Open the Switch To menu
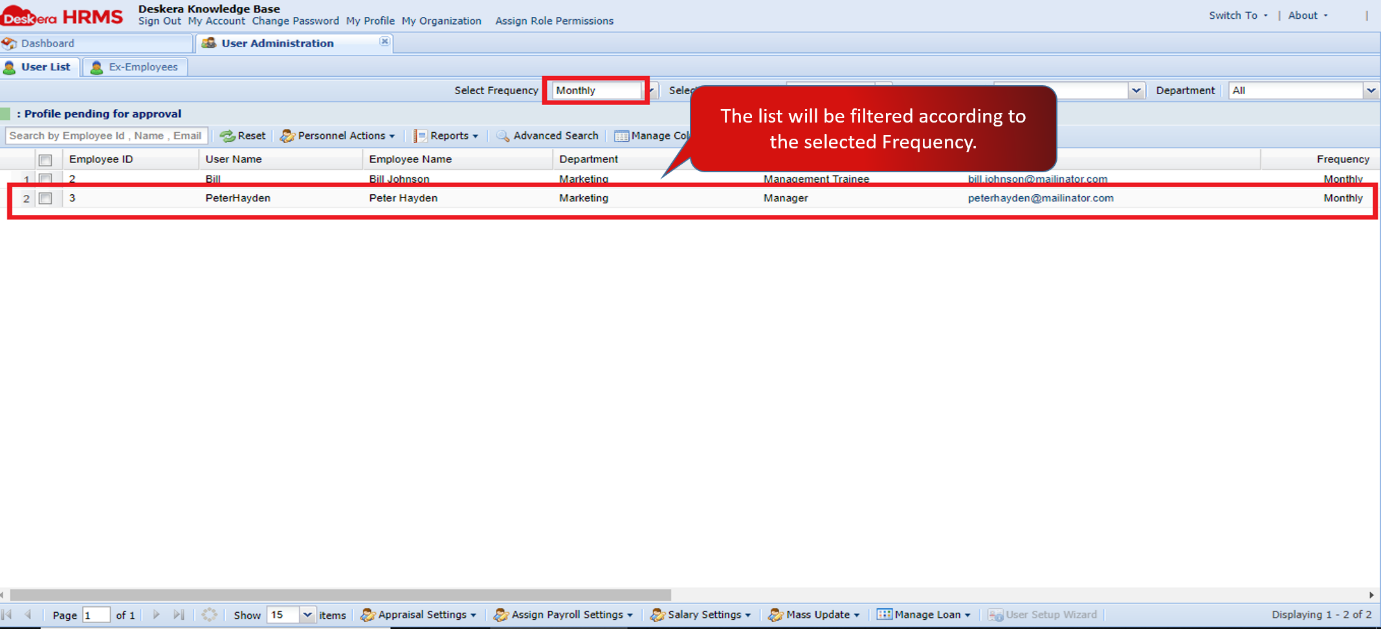The width and height of the screenshot is (1381, 629). [1238, 16]
